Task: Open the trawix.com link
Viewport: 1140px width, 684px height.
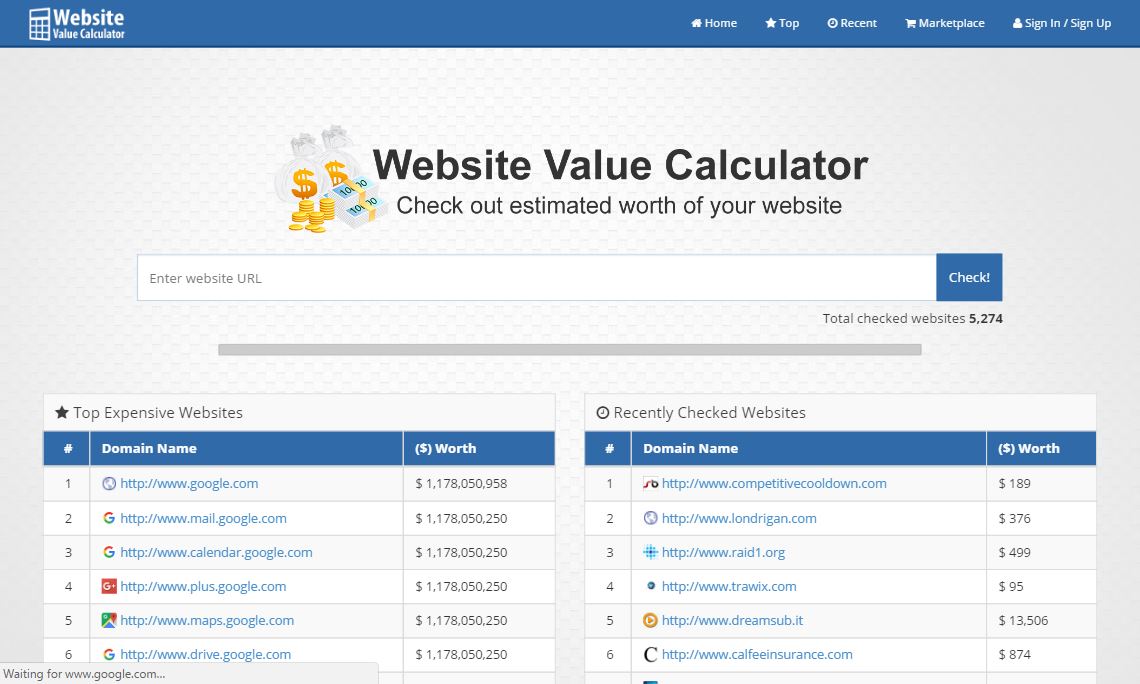Action: point(729,586)
